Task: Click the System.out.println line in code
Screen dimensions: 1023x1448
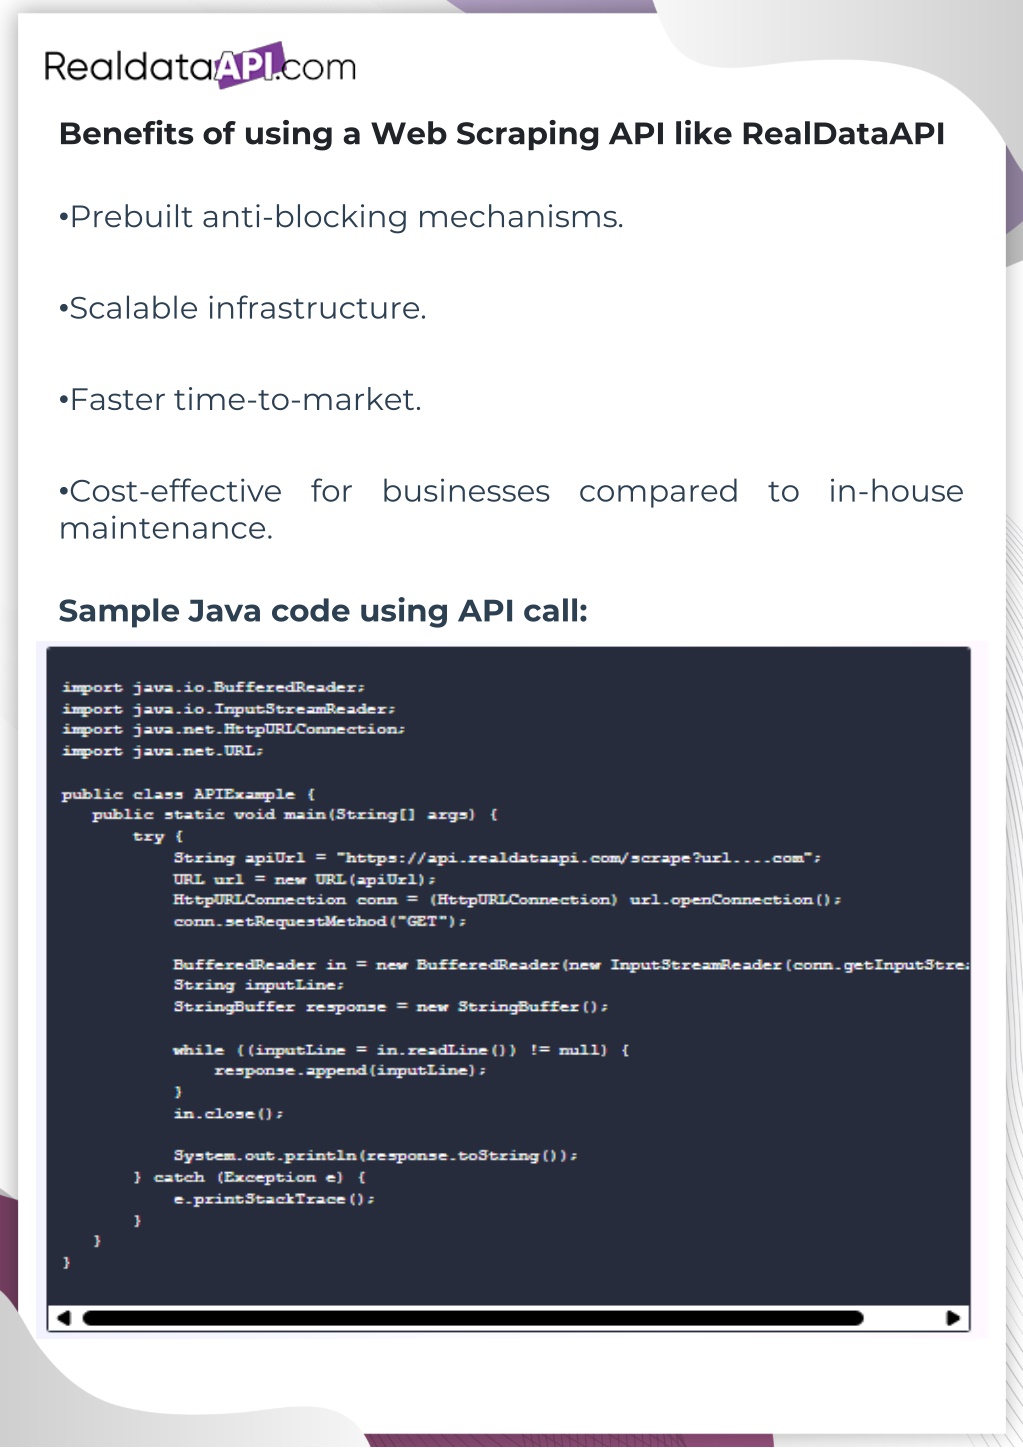Action: (x=375, y=1155)
